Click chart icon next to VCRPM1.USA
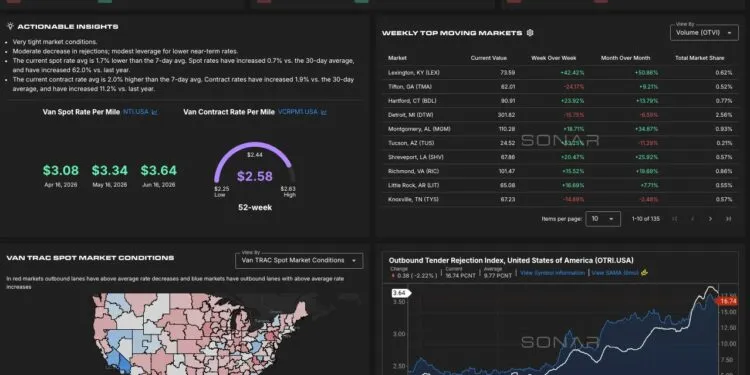The width and height of the screenshot is (750, 375). click(x=323, y=112)
